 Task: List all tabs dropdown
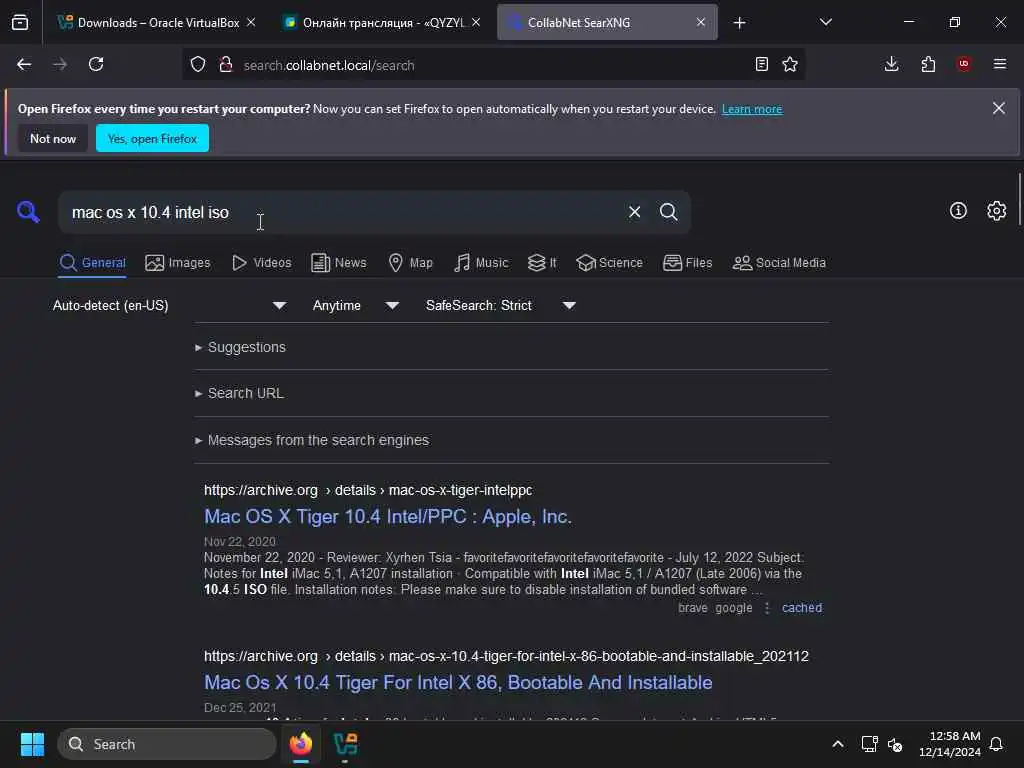[825, 22]
